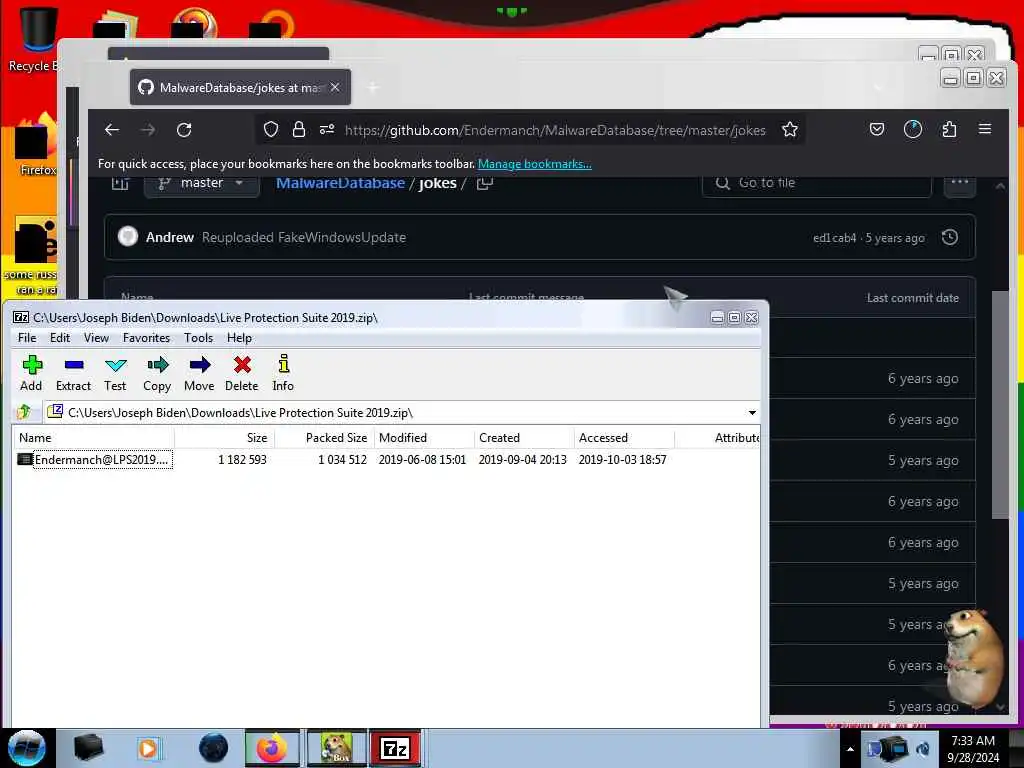Close the MalwareDatabase browser tab

click(334, 87)
